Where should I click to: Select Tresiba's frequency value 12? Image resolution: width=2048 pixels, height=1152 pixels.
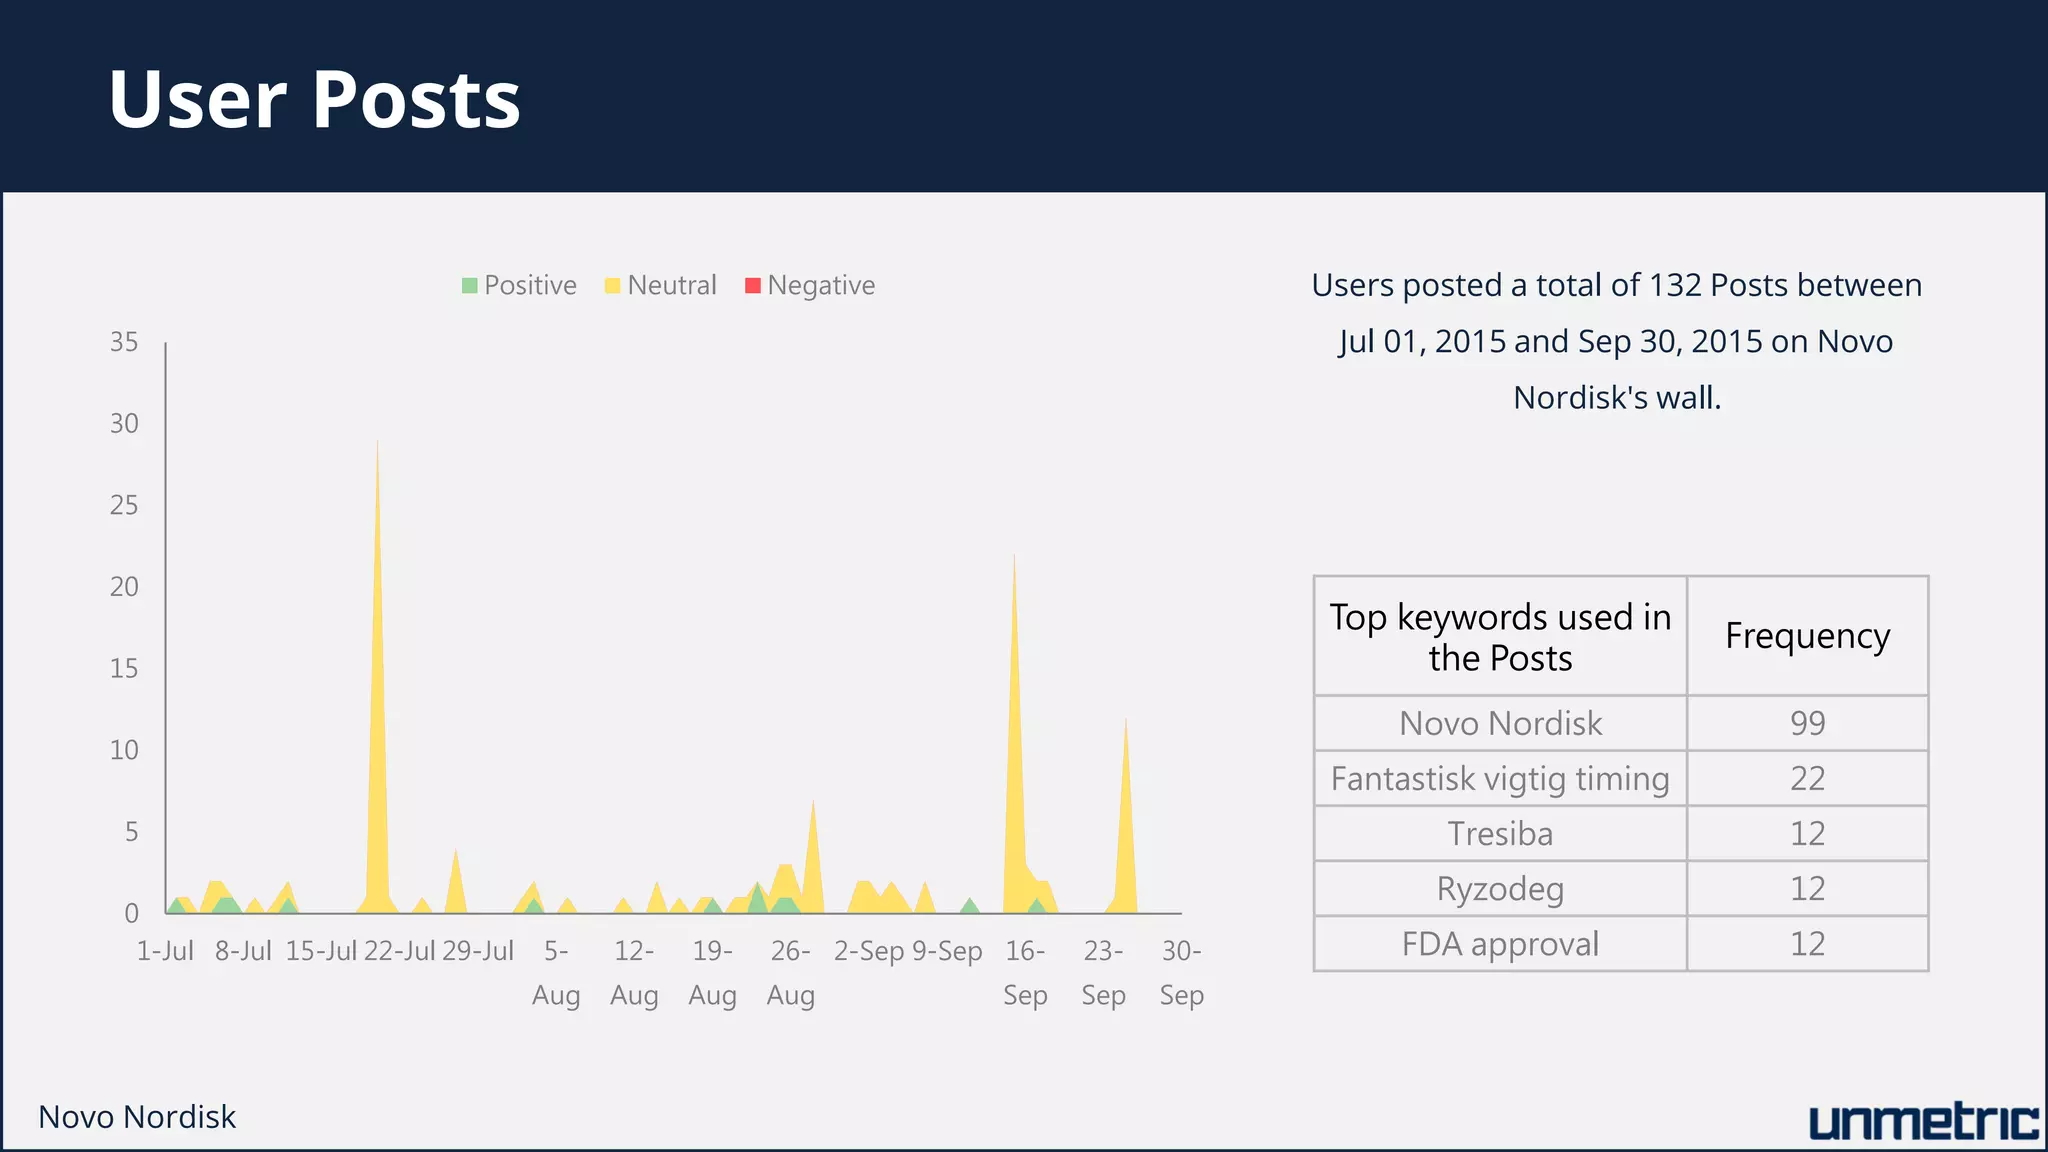(x=1807, y=833)
